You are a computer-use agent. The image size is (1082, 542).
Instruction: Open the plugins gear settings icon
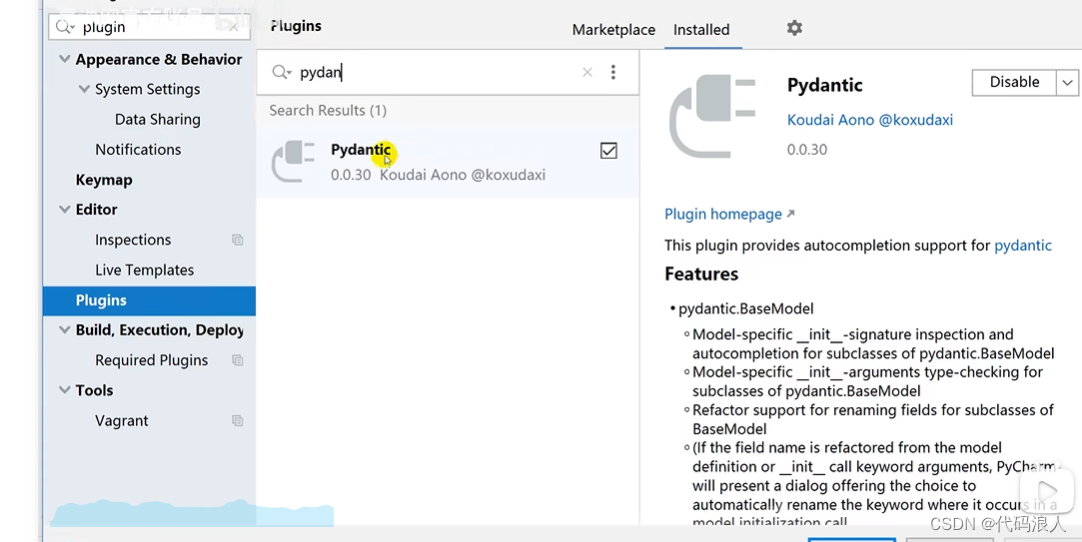794,28
